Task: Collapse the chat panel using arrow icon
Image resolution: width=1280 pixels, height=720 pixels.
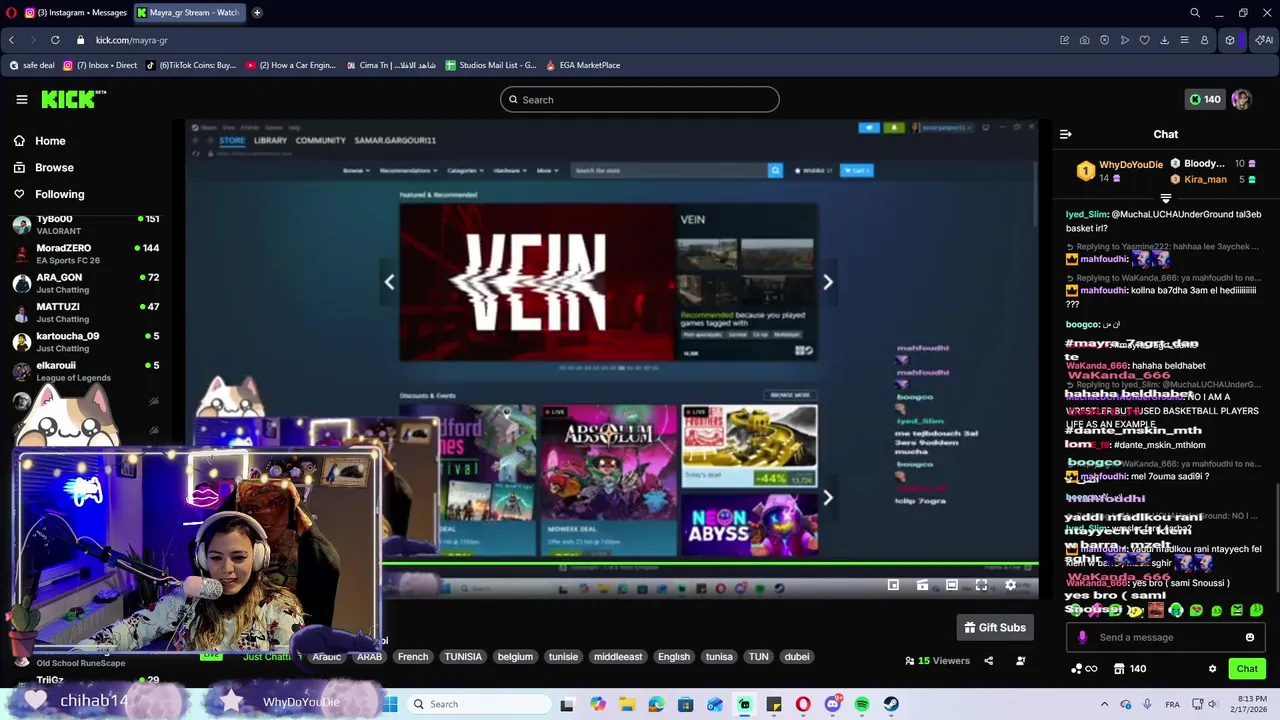Action: click(1066, 134)
